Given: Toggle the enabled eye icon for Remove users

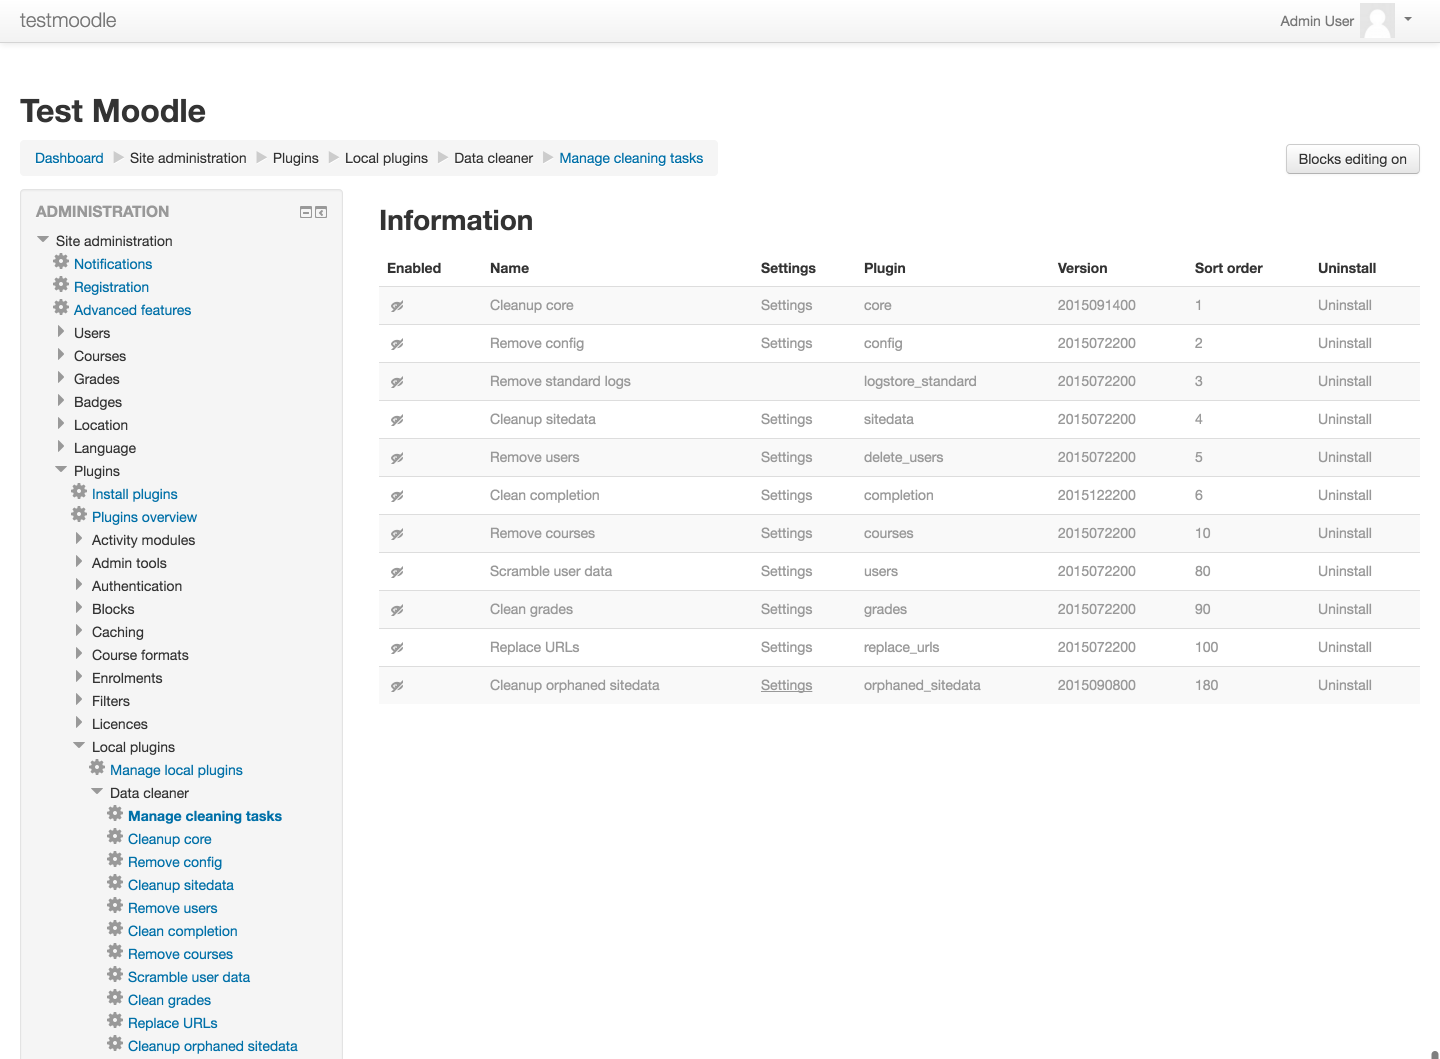Looking at the screenshot, I should [397, 458].
